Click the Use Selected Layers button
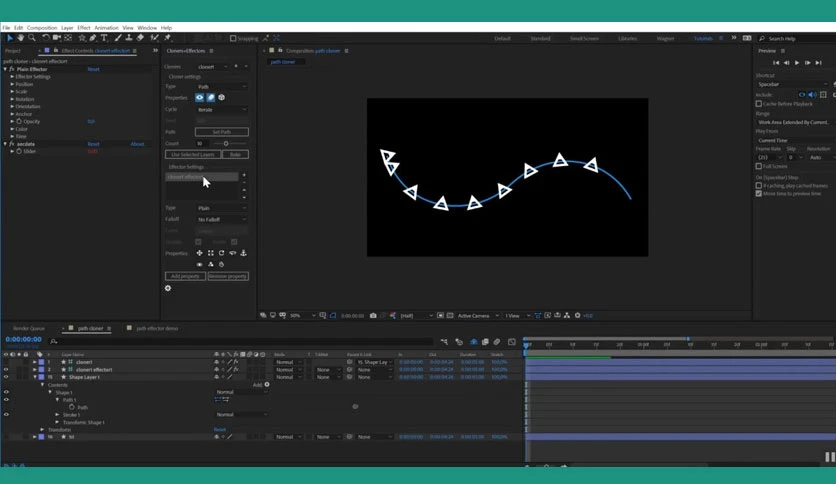This screenshot has height=484, width=836. 192,155
